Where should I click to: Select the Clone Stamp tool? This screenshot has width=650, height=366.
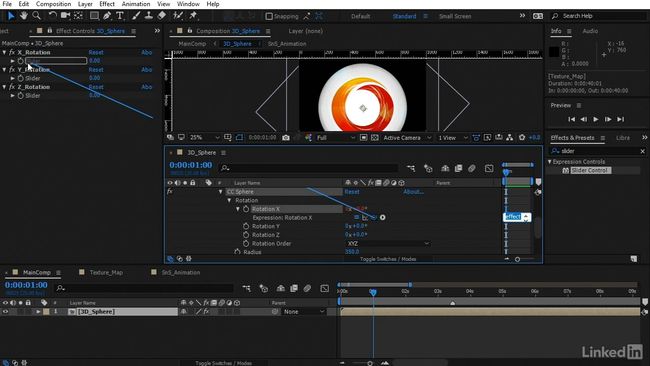(x=149, y=16)
